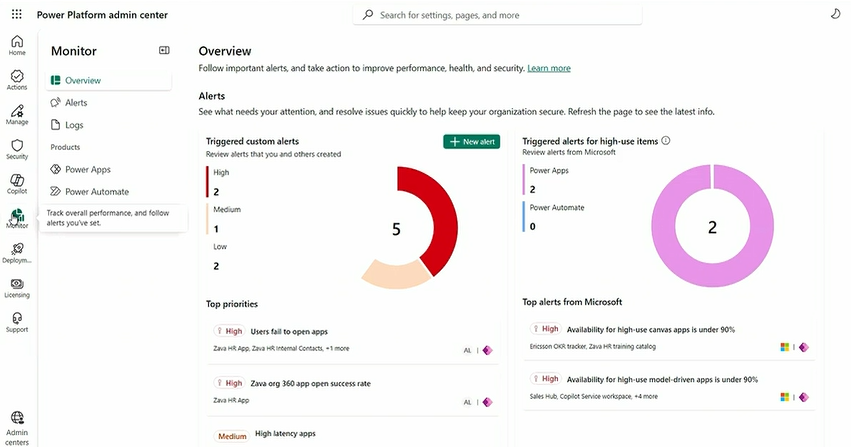Select Alerts in Monitor menu
The image size is (851, 447).
[76, 103]
